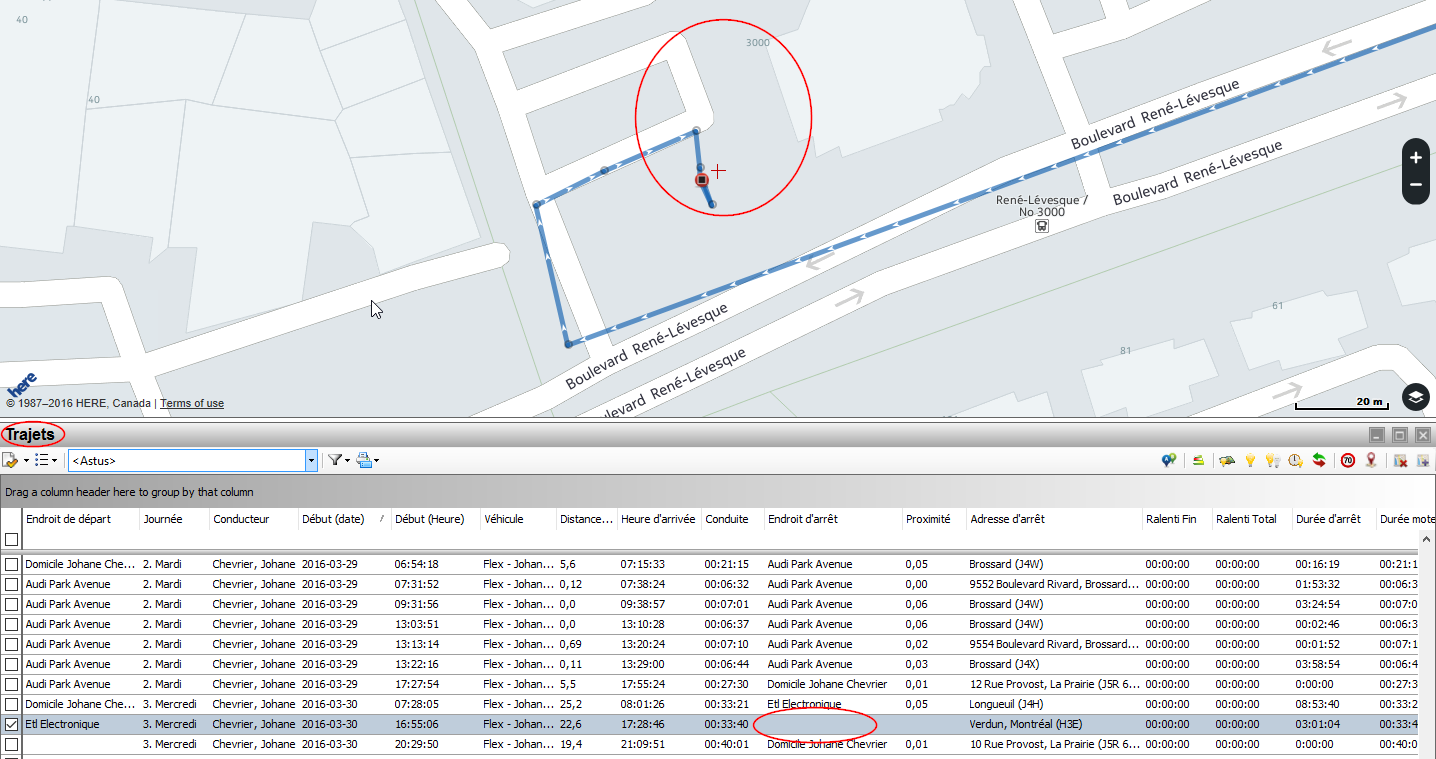
Task: Click the stacked colored layers icon
Action: (x=1198, y=461)
